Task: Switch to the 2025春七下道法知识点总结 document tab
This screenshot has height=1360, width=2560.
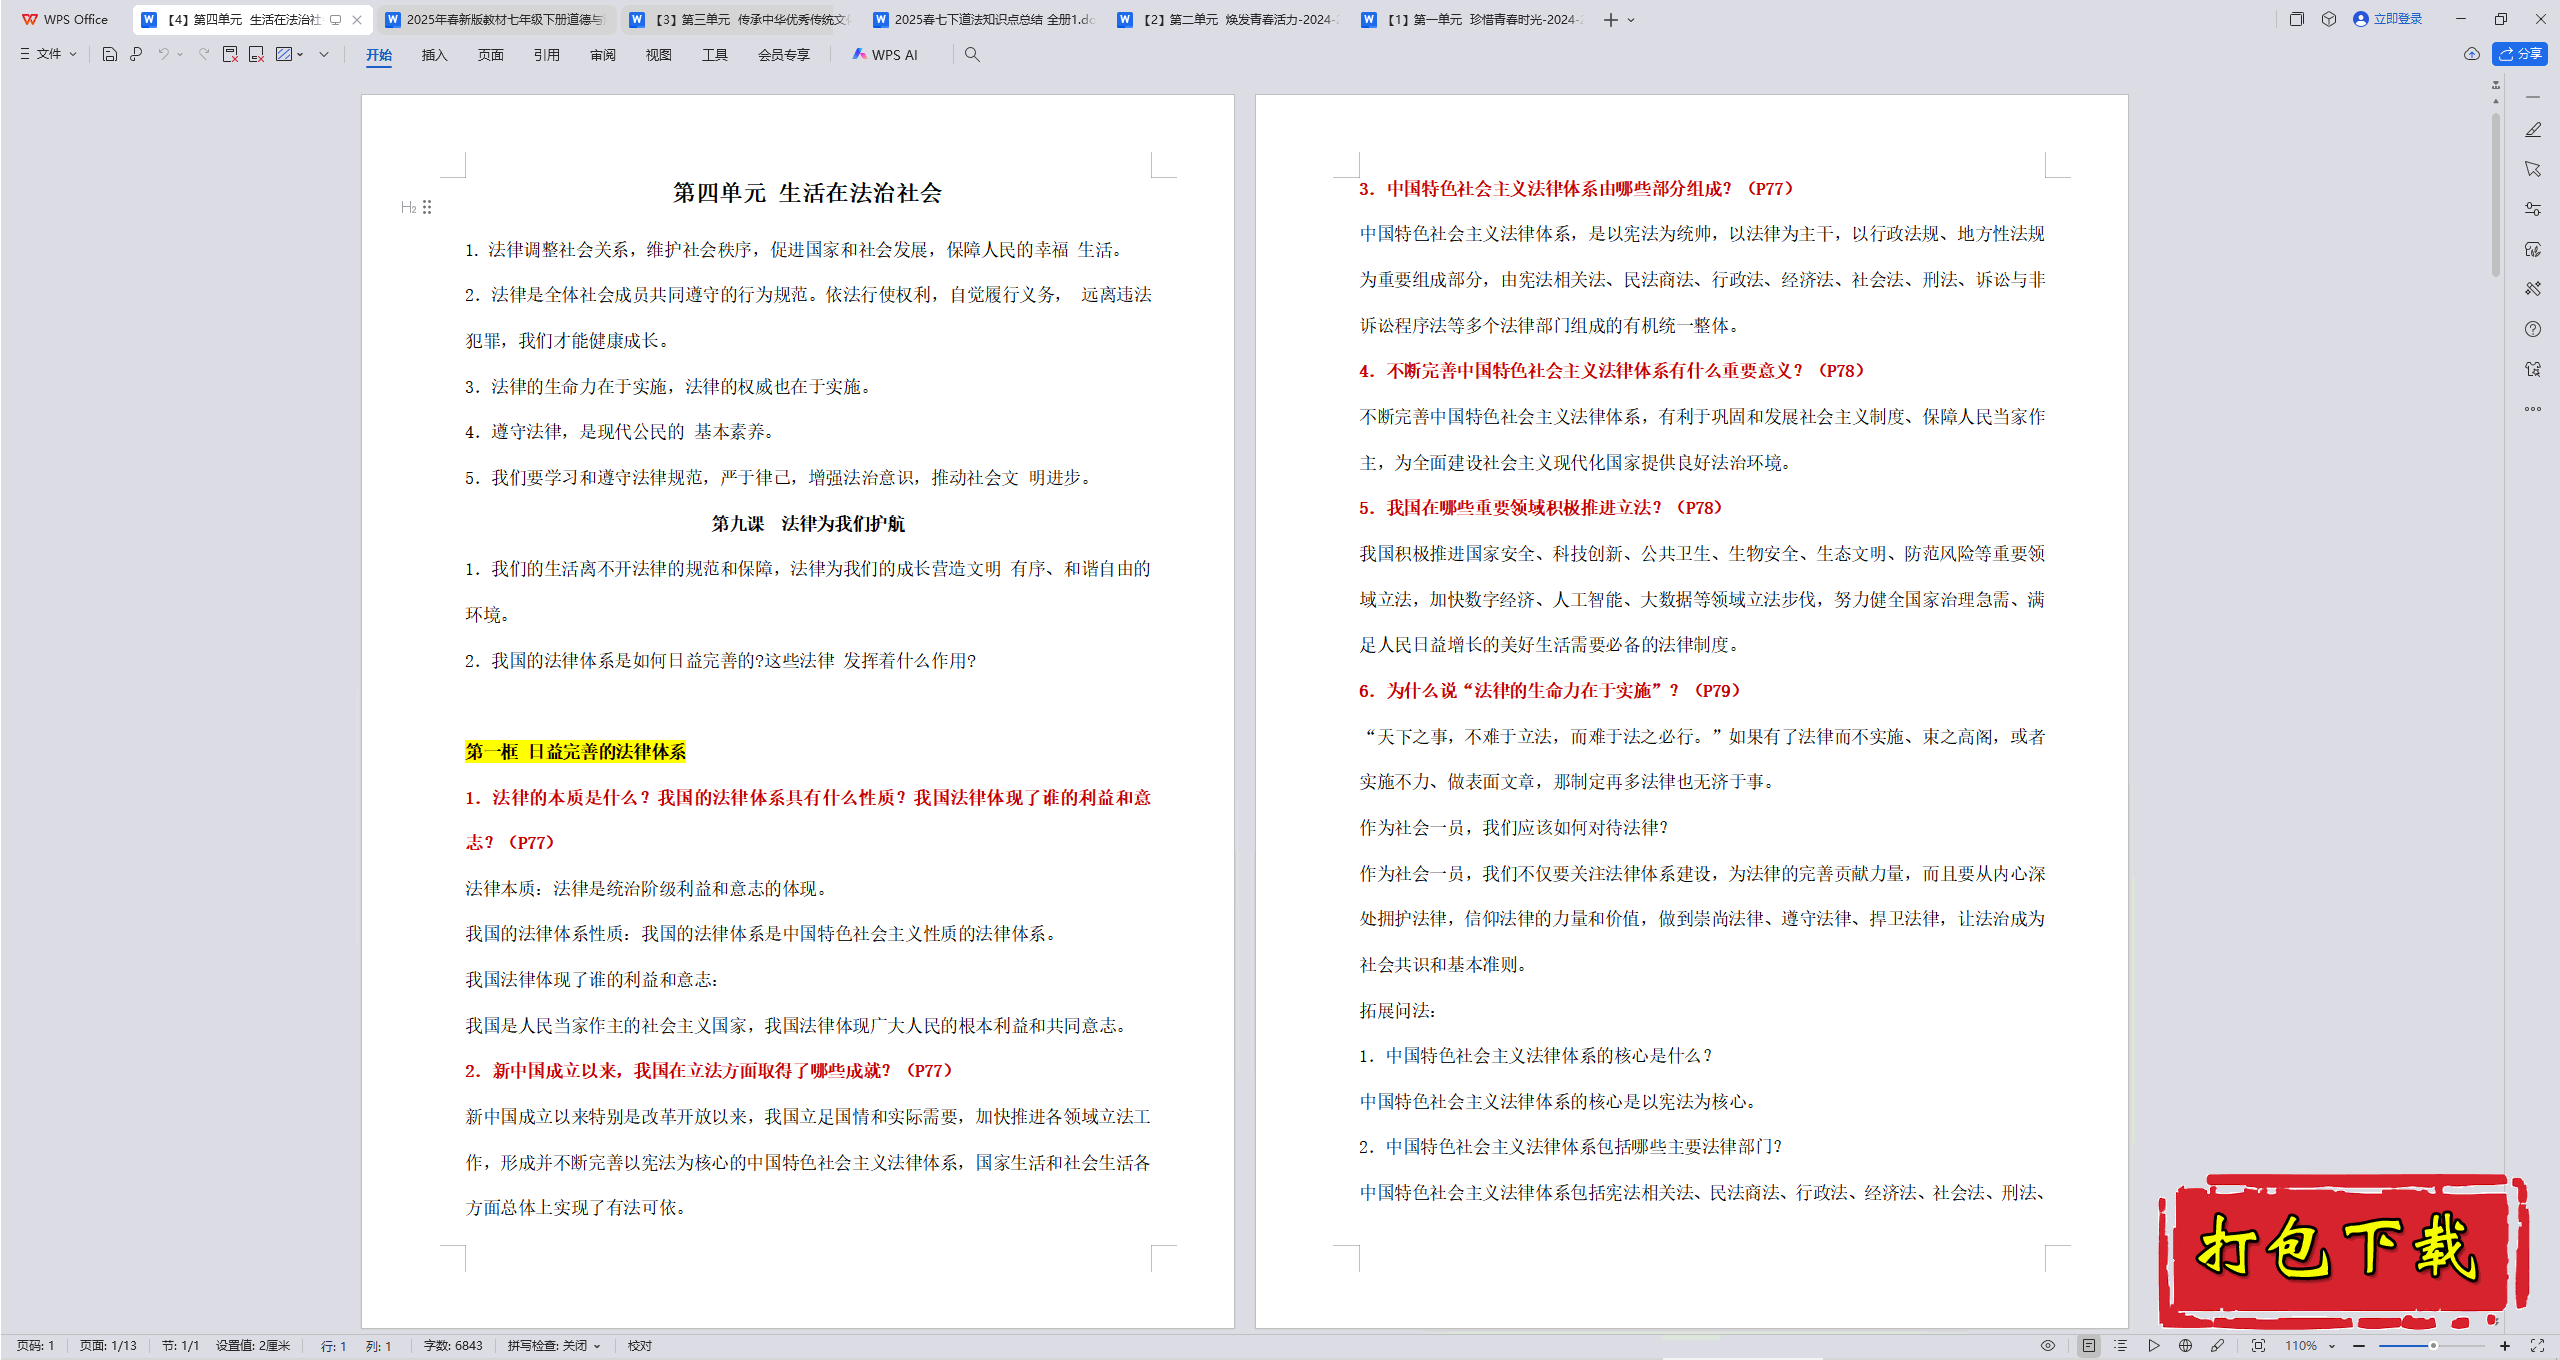Action: tap(984, 19)
